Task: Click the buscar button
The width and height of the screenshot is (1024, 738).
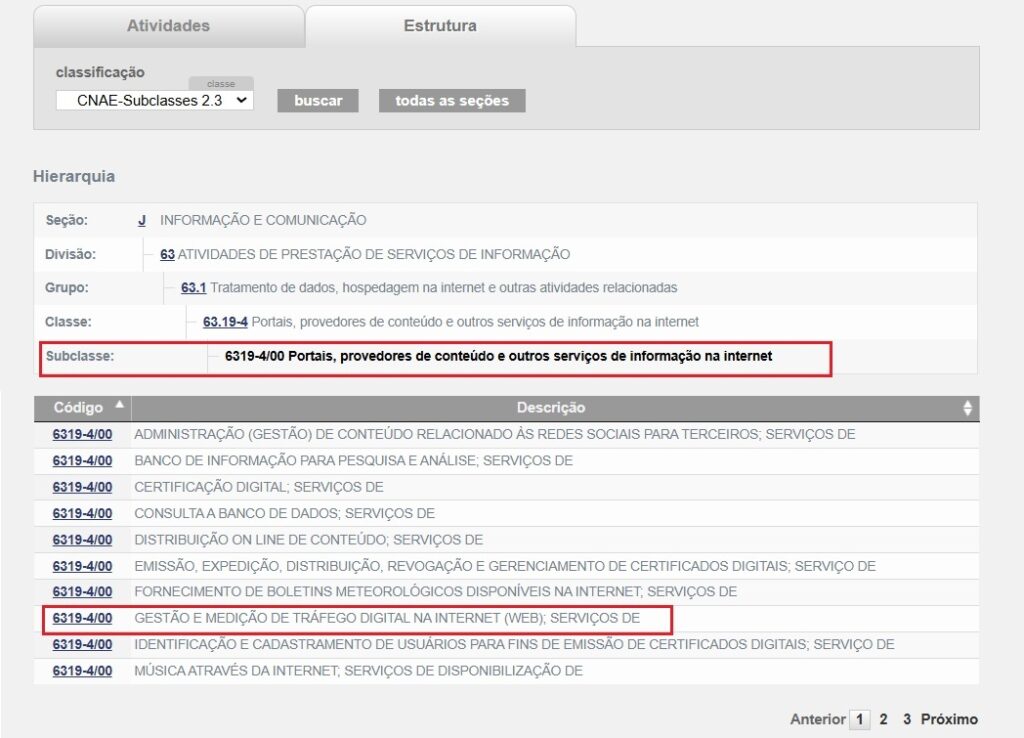Action: (317, 100)
